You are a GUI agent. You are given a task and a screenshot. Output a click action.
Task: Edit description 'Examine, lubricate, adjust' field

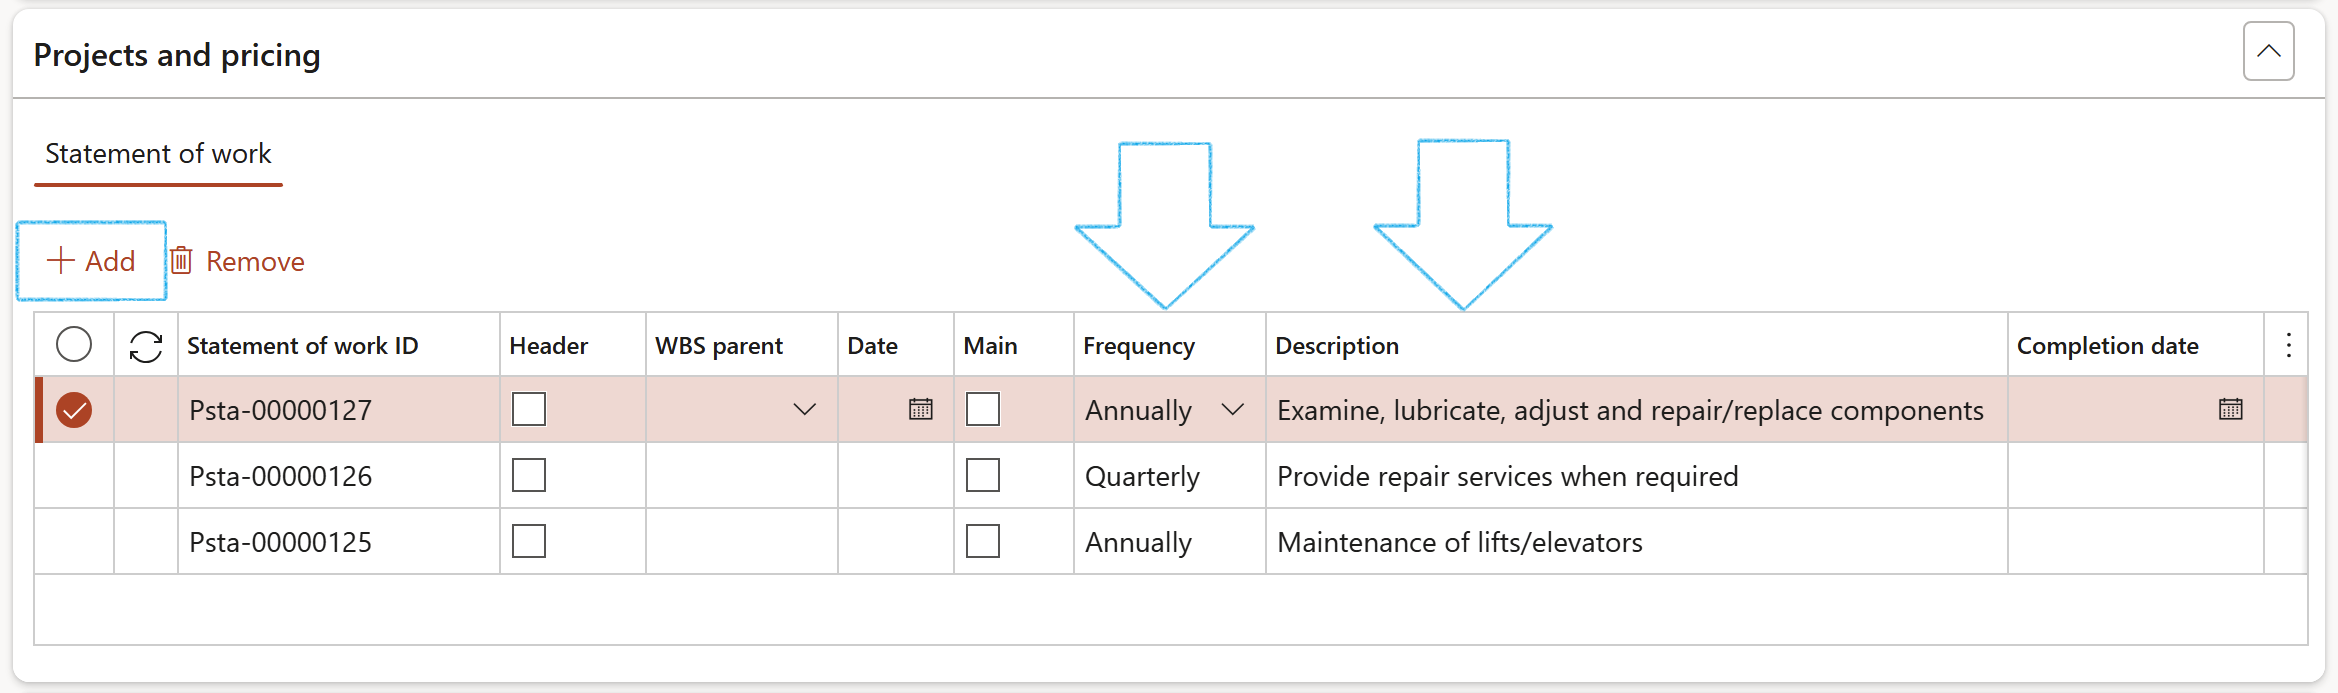[1630, 410]
